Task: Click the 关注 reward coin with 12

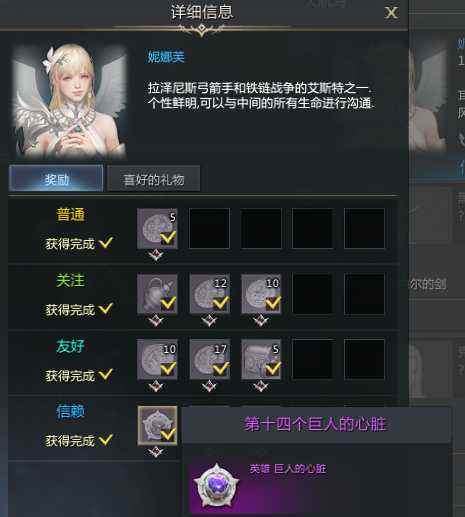Action: pos(210,294)
